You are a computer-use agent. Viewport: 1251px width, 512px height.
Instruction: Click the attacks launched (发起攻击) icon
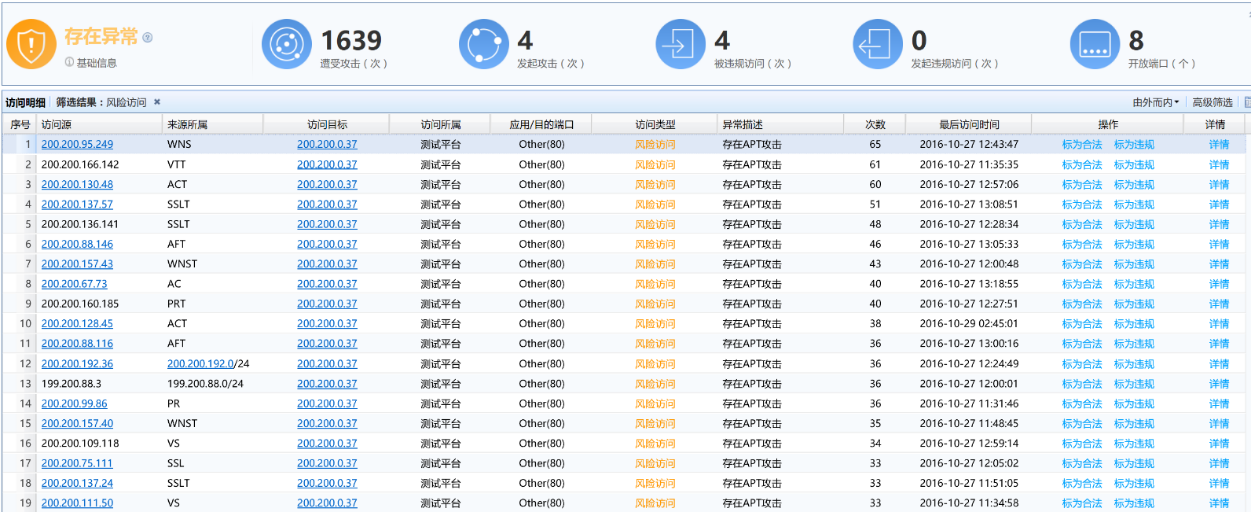click(484, 45)
